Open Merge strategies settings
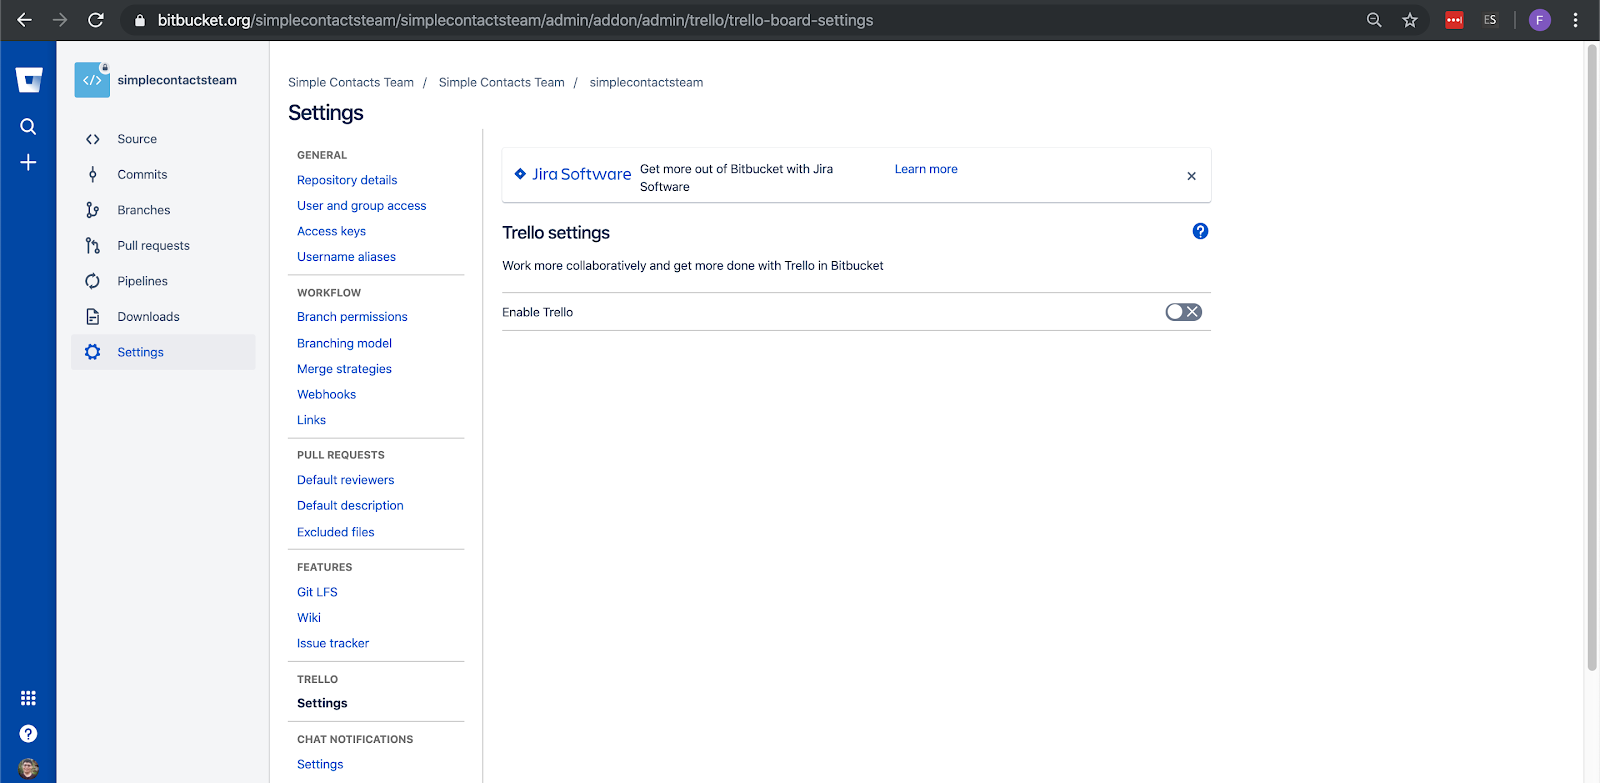Image resolution: width=1600 pixels, height=783 pixels. coord(344,369)
